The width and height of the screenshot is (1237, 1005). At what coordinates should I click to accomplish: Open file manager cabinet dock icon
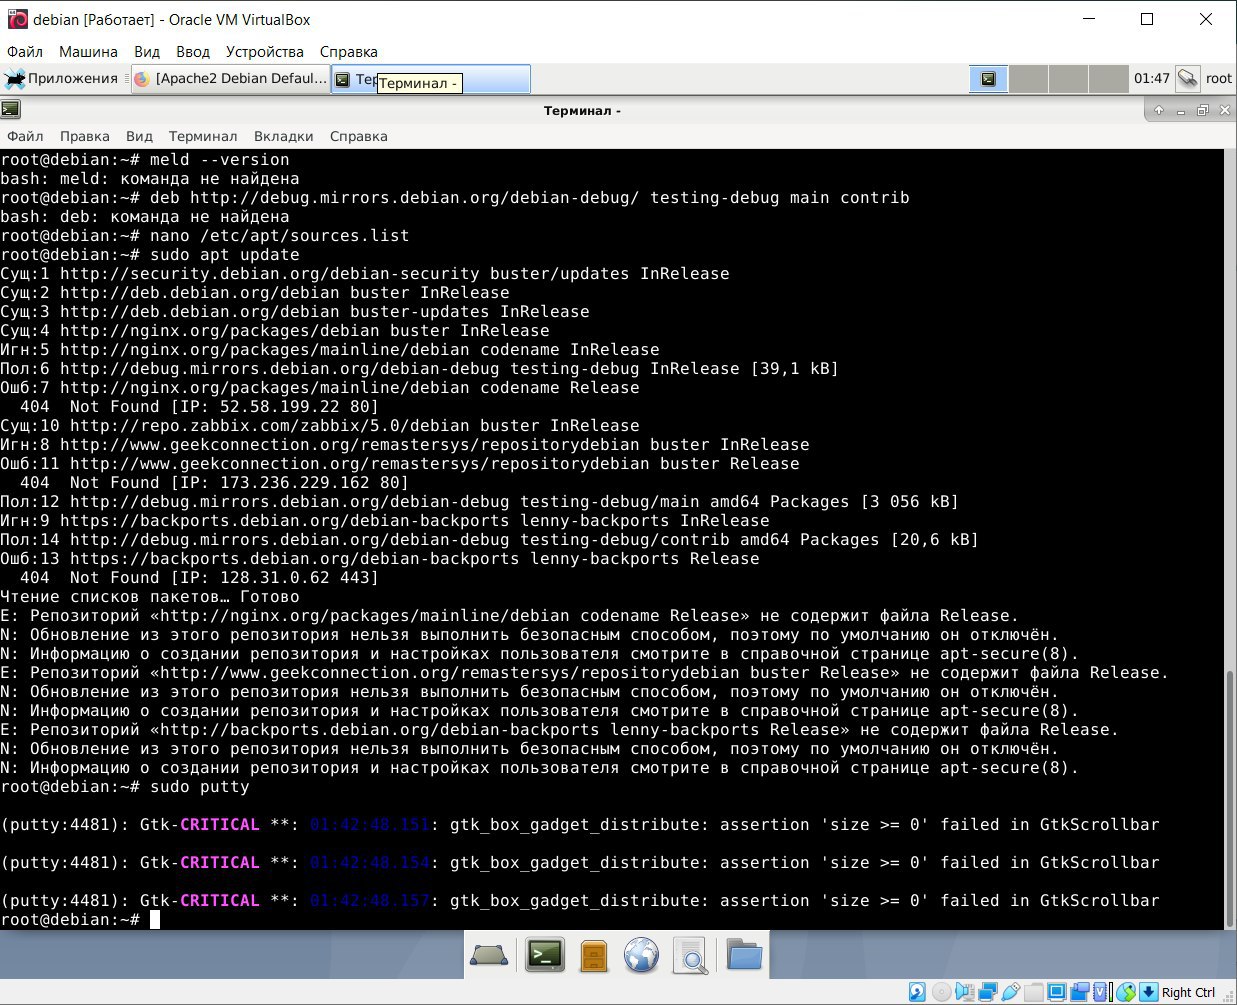click(593, 957)
